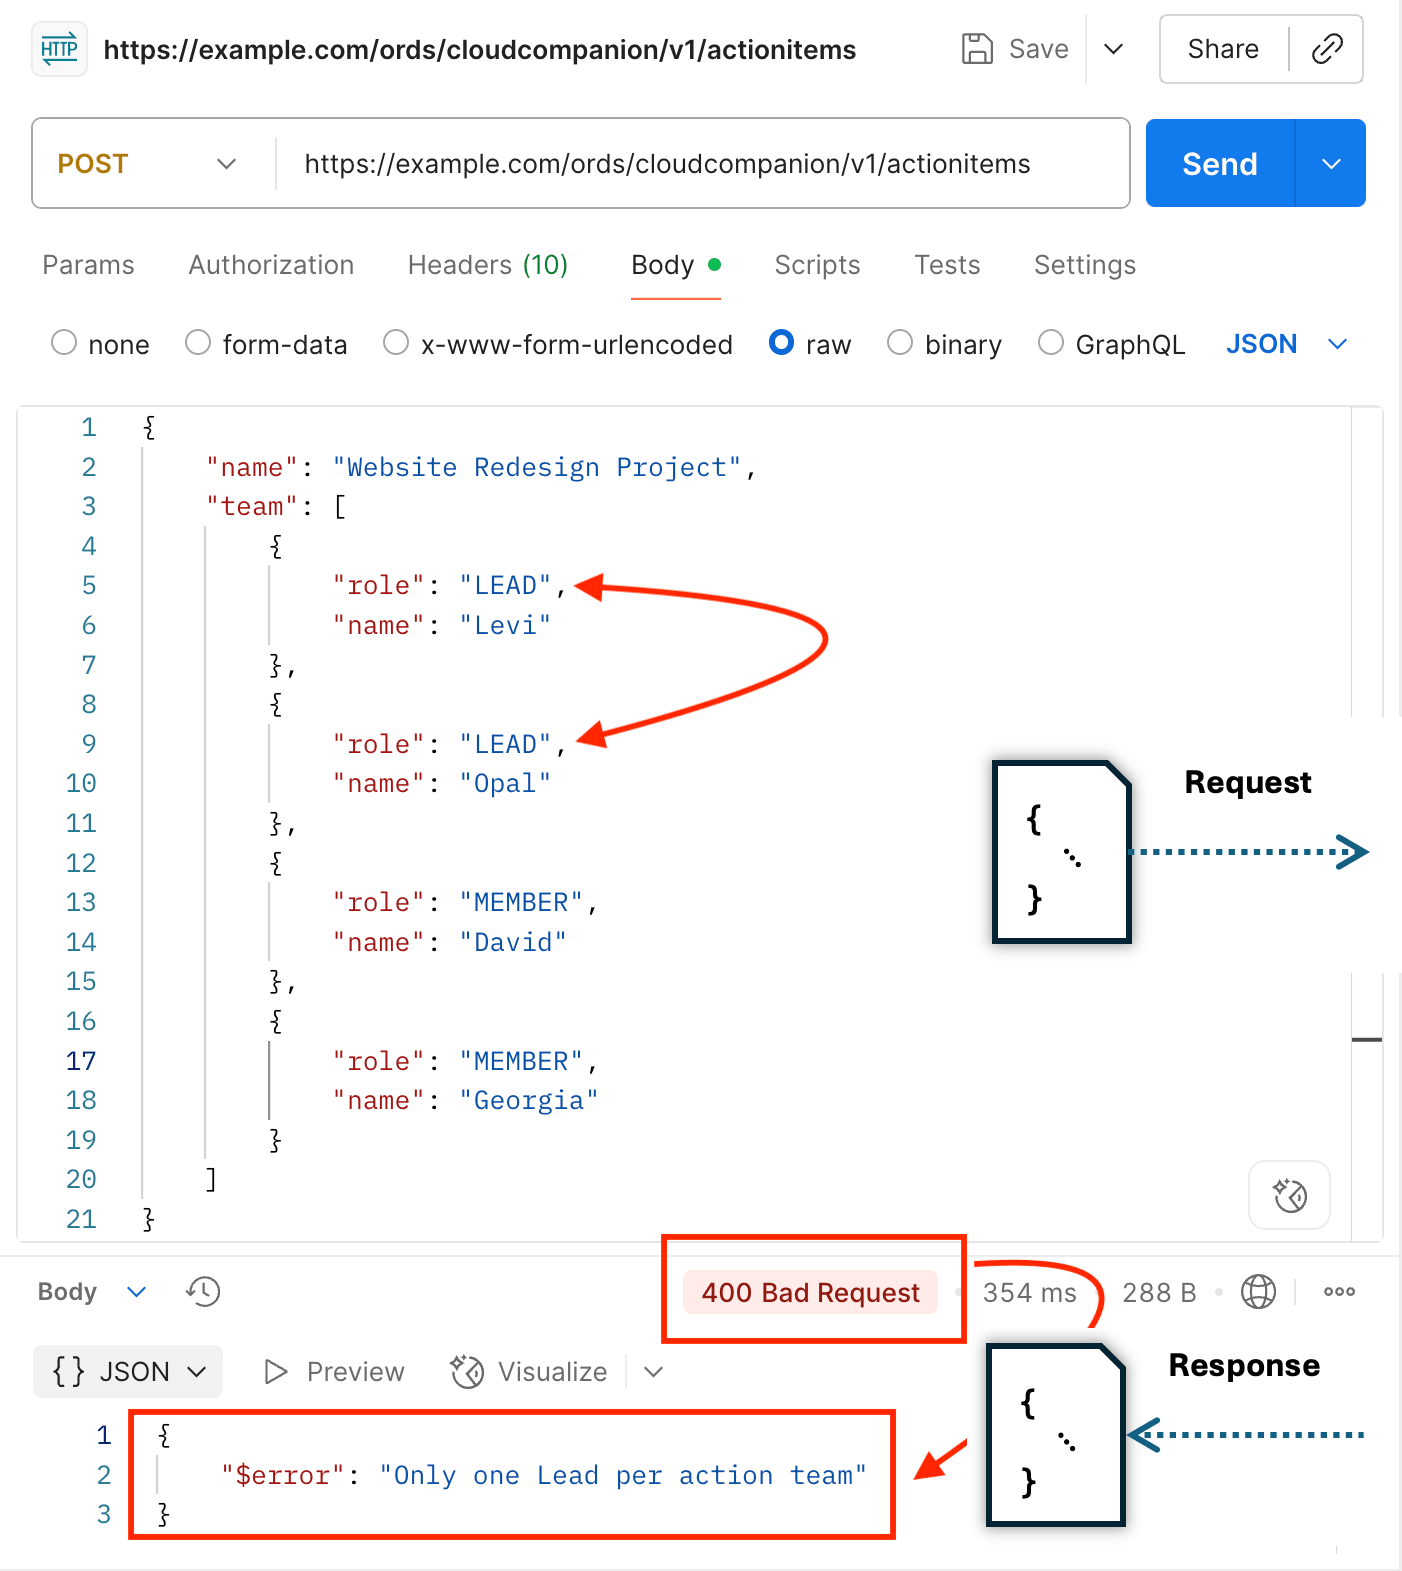Open response history with the clock icon

203,1291
